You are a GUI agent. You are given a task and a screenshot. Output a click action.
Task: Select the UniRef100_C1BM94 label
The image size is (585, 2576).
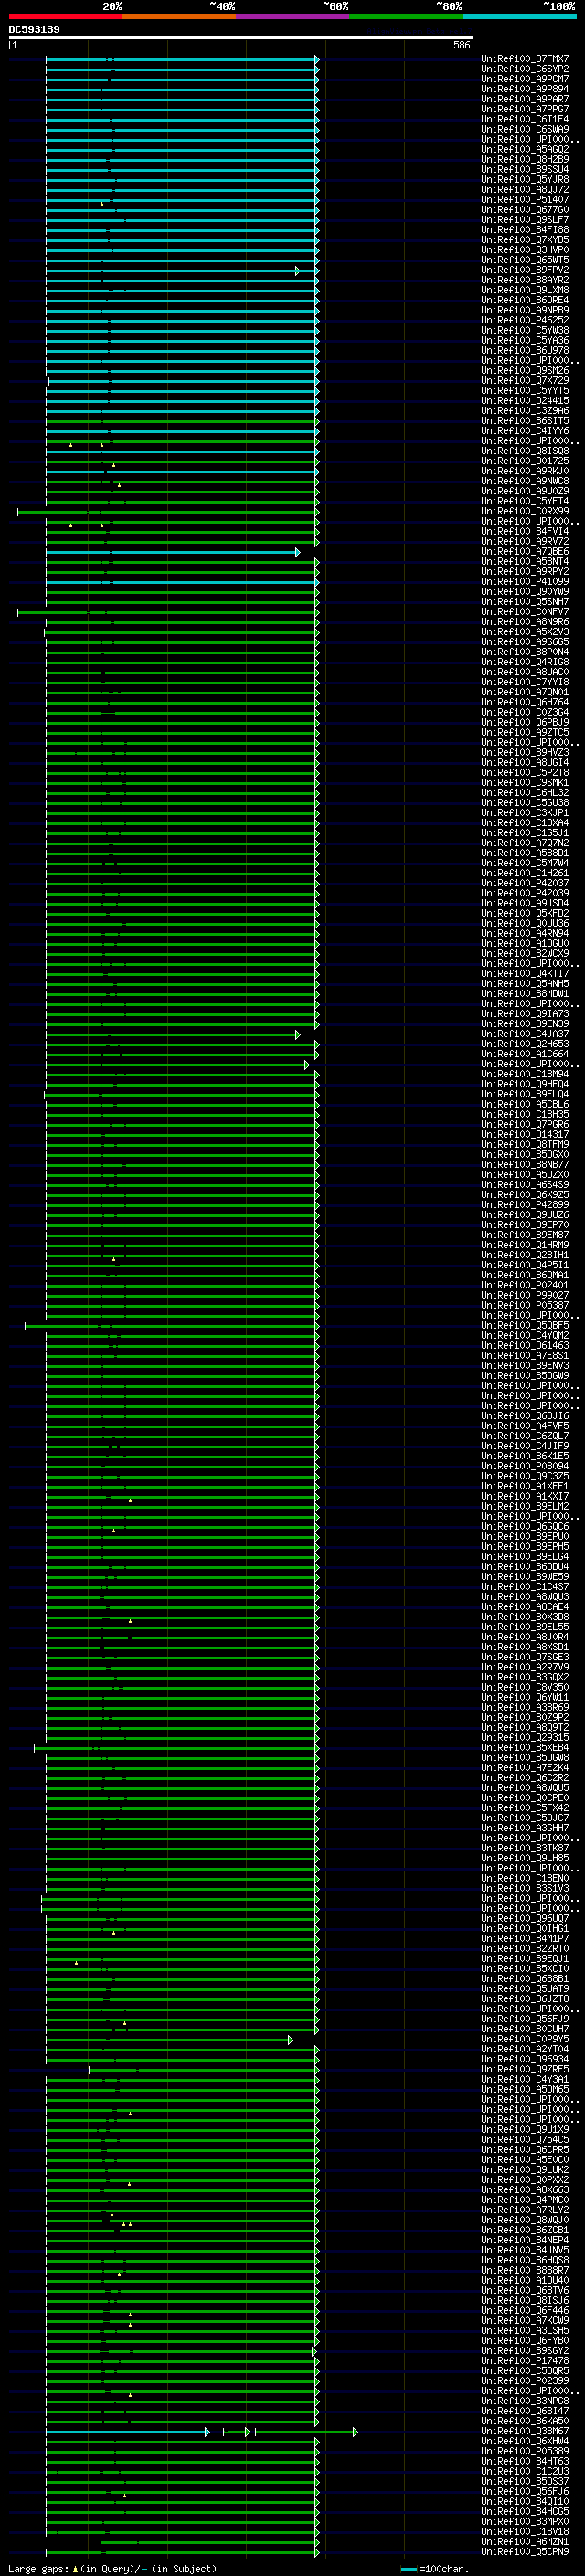(525, 1074)
